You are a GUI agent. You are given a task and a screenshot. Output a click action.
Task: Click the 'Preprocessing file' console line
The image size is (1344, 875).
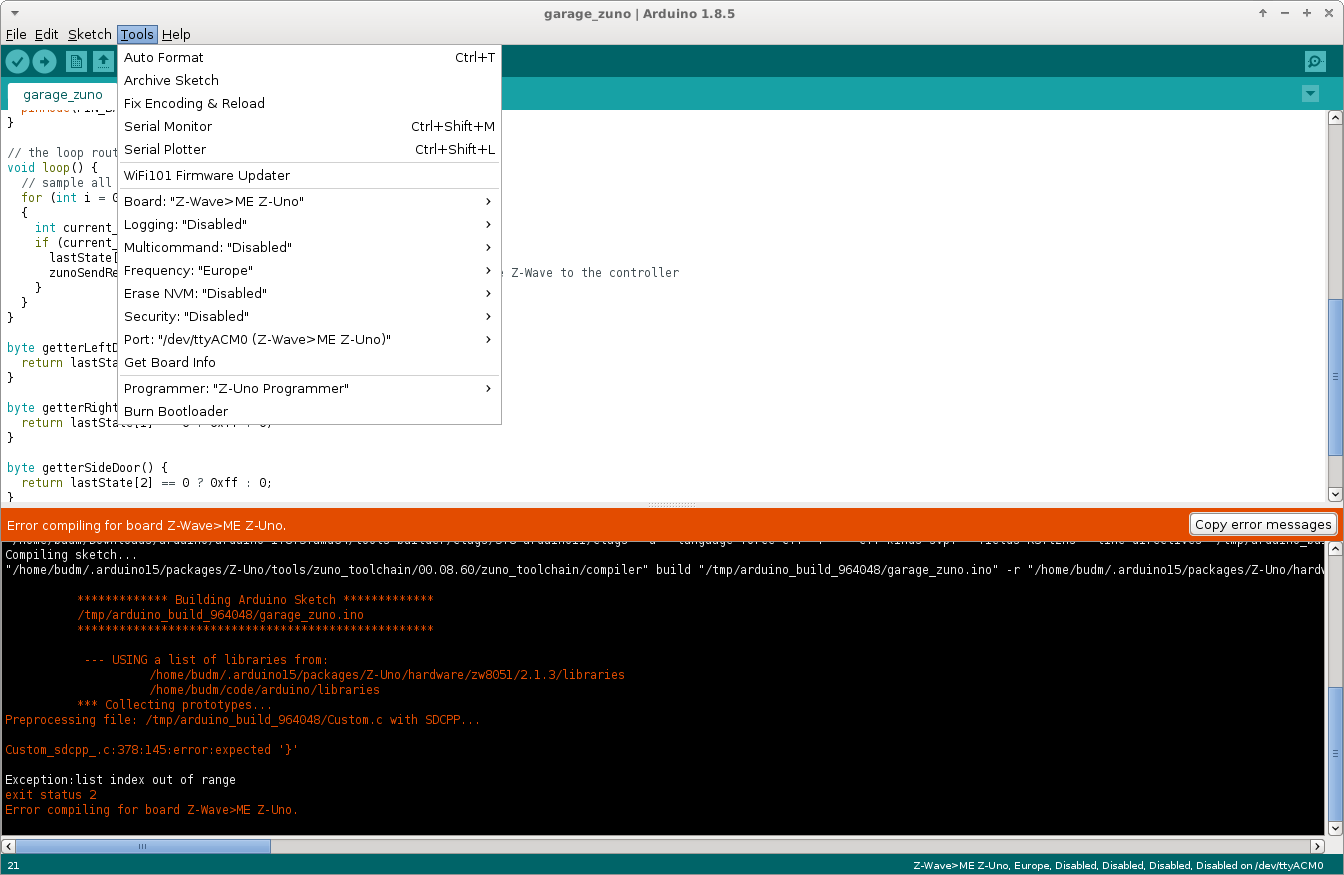tap(242, 720)
